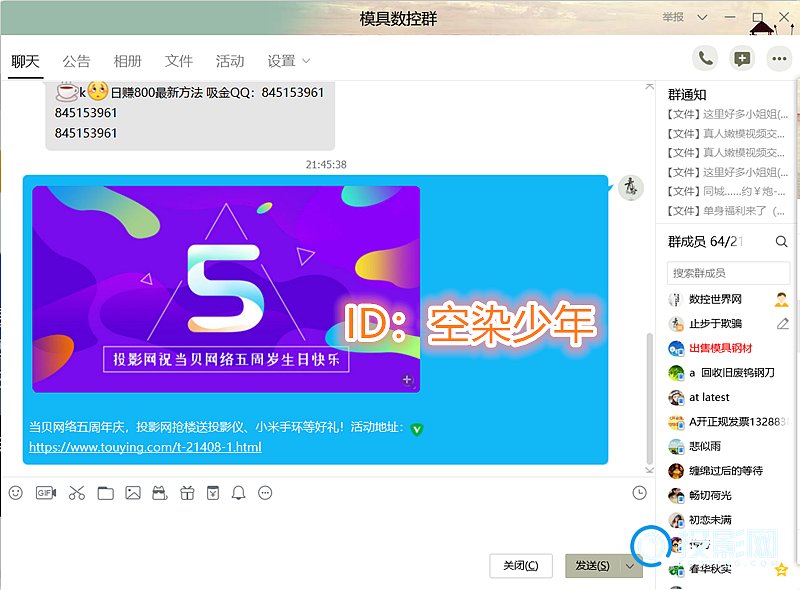Click the send picture icon
The width and height of the screenshot is (800, 590).
[x=133, y=493]
